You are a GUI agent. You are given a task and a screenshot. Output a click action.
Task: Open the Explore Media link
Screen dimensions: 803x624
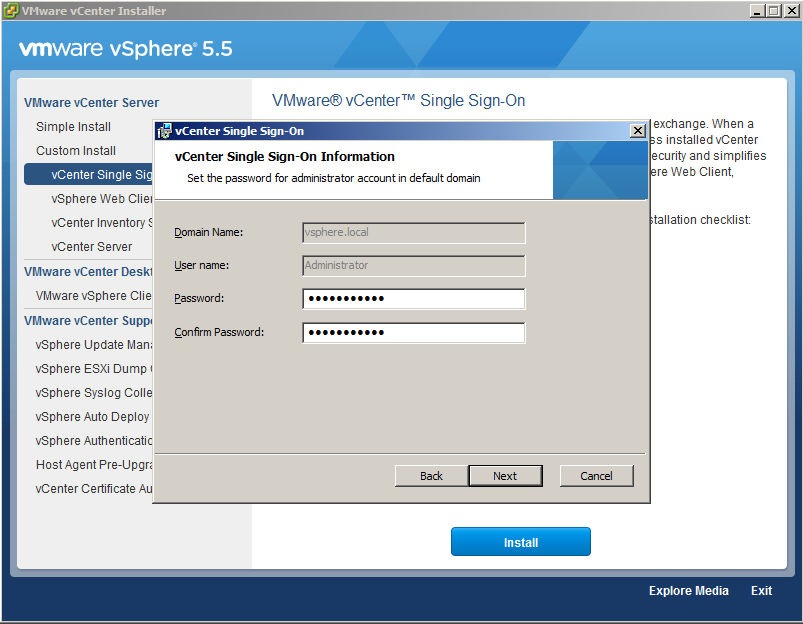pos(688,591)
